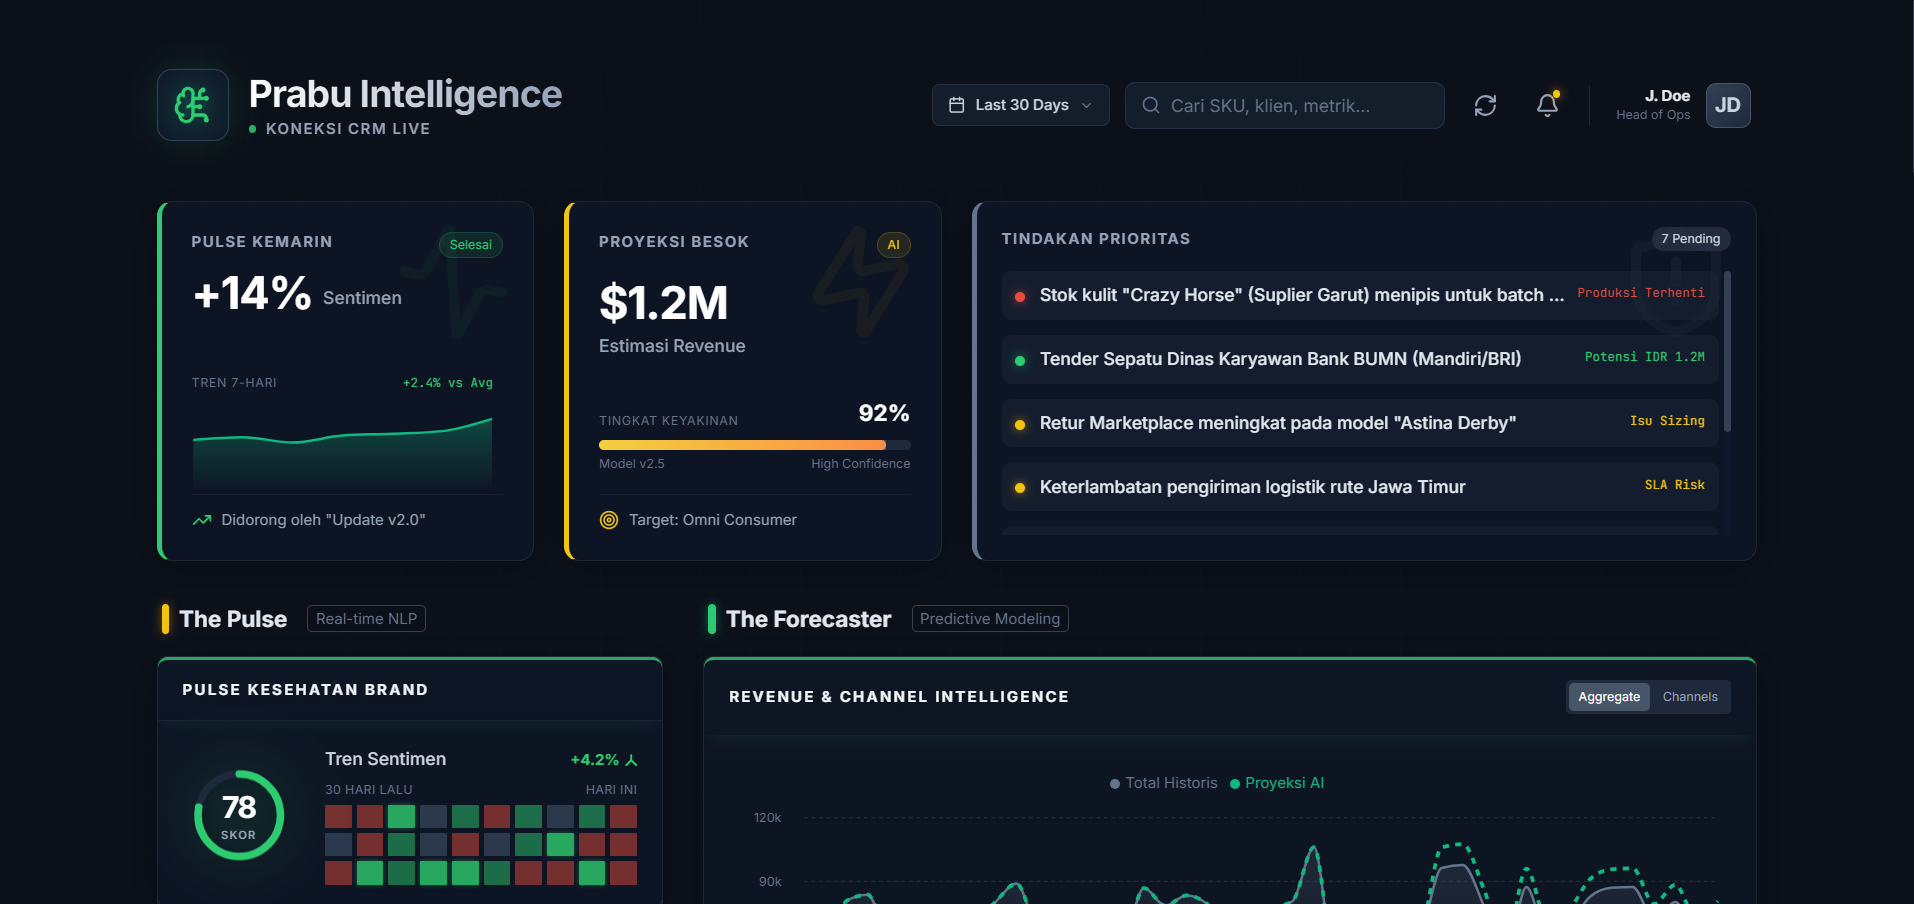Click the "Estimasi Revenue" label

672,346
